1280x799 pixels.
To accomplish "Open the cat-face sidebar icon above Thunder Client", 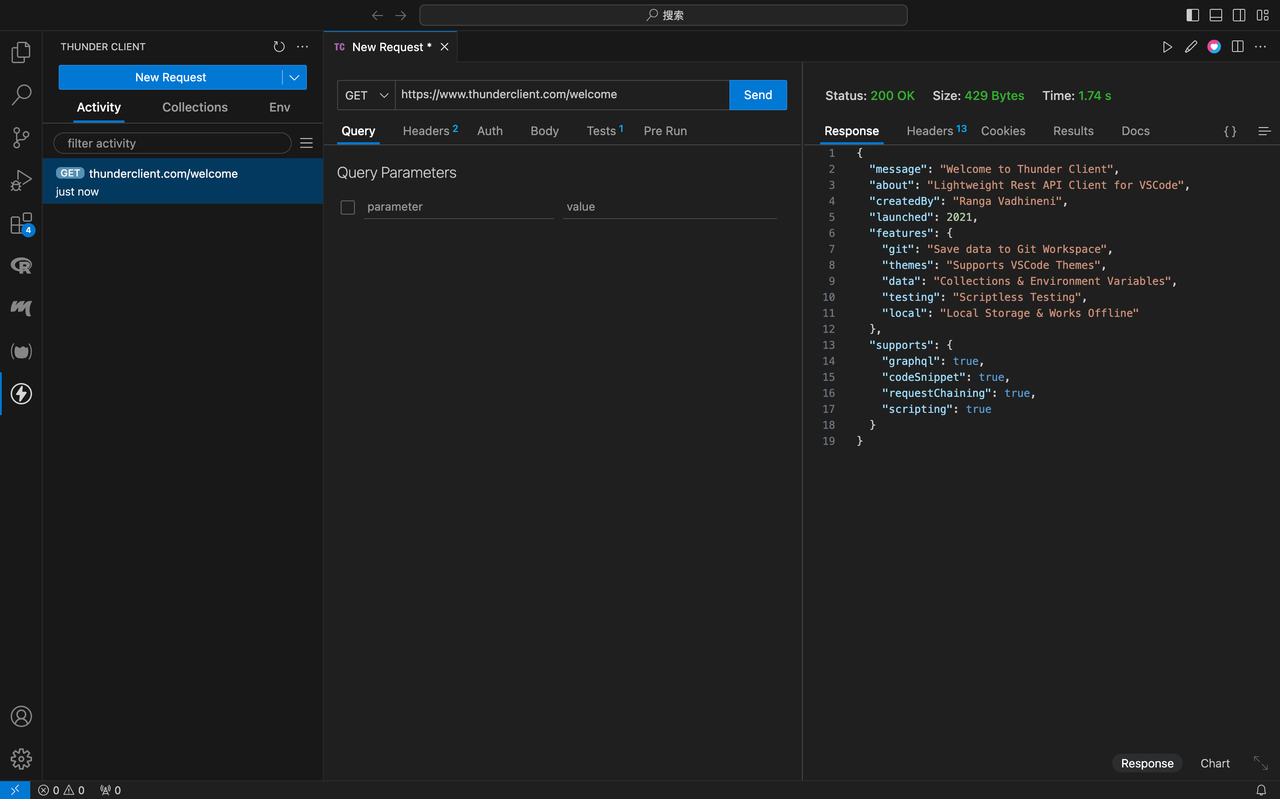I will click(21, 351).
